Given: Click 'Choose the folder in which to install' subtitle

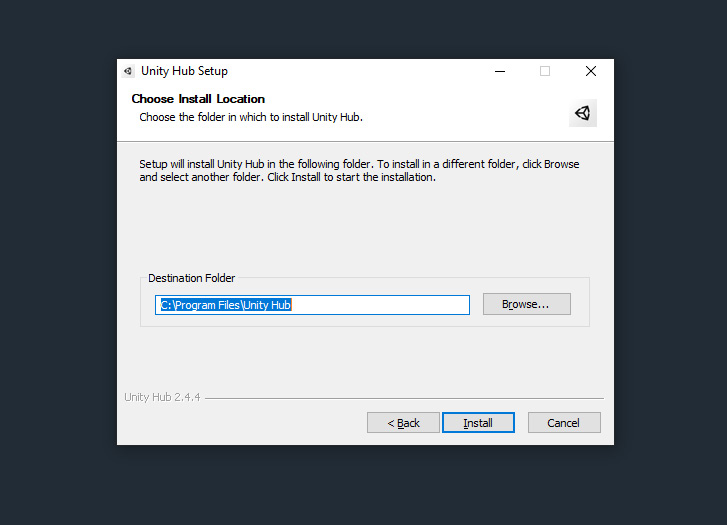Looking at the screenshot, I should tap(251, 117).
